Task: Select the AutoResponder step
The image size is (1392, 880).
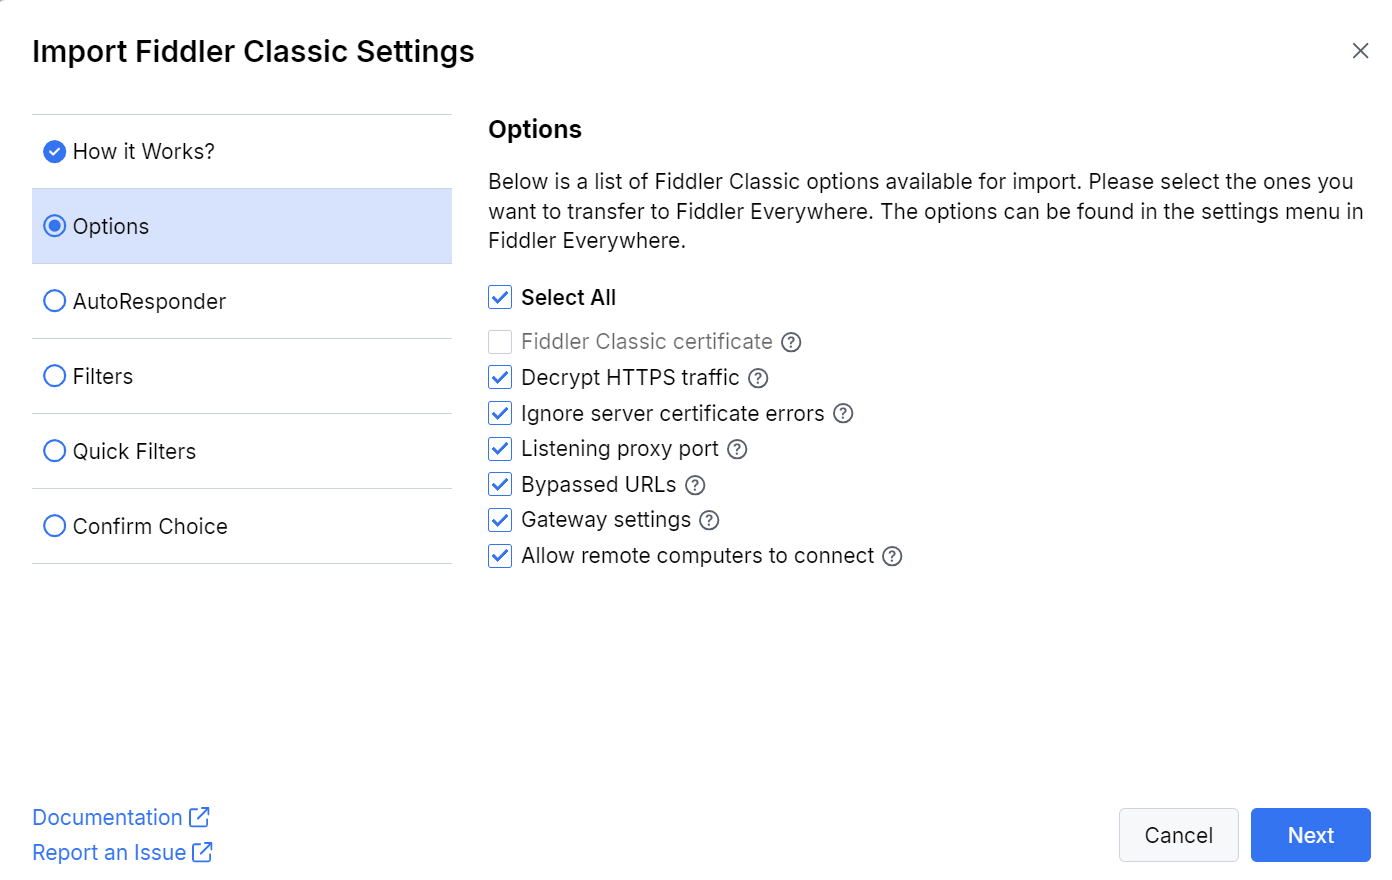Action: (x=149, y=300)
